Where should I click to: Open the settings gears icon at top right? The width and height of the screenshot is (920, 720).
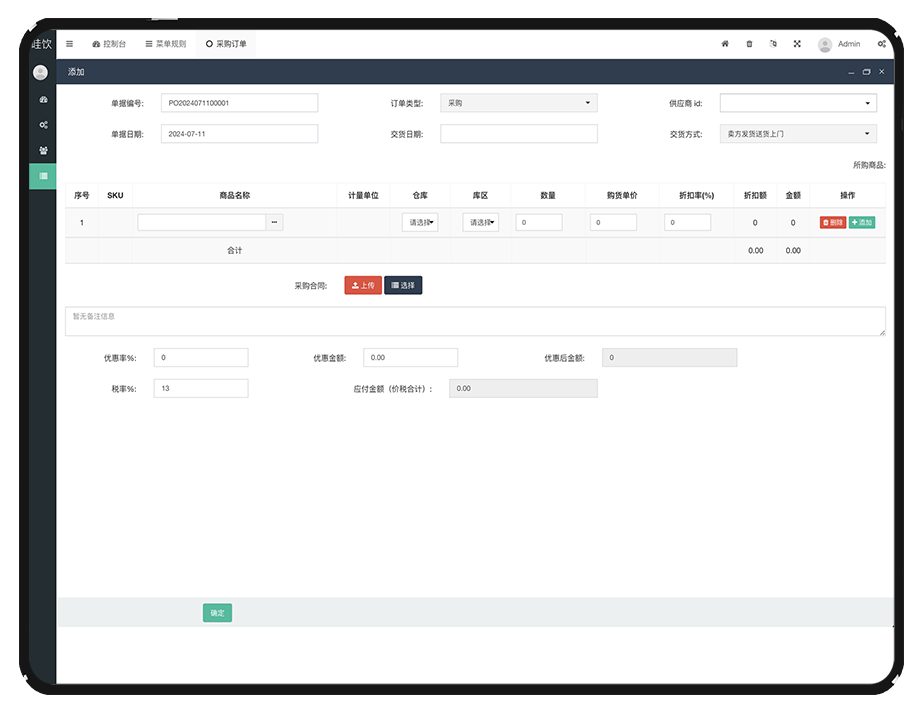[x=881, y=44]
